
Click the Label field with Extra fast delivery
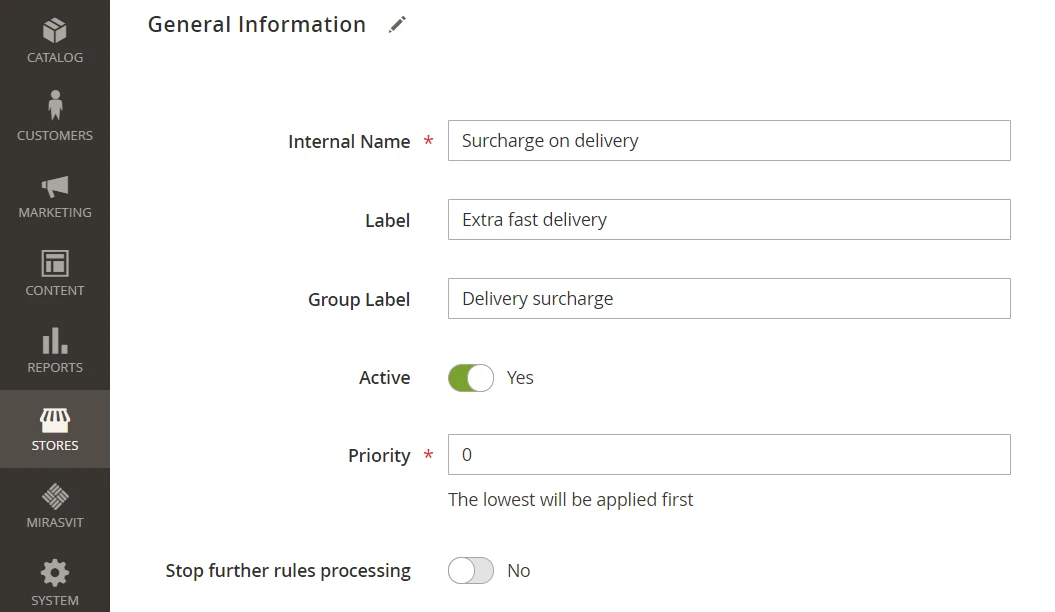pyautogui.click(x=729, y=220)
